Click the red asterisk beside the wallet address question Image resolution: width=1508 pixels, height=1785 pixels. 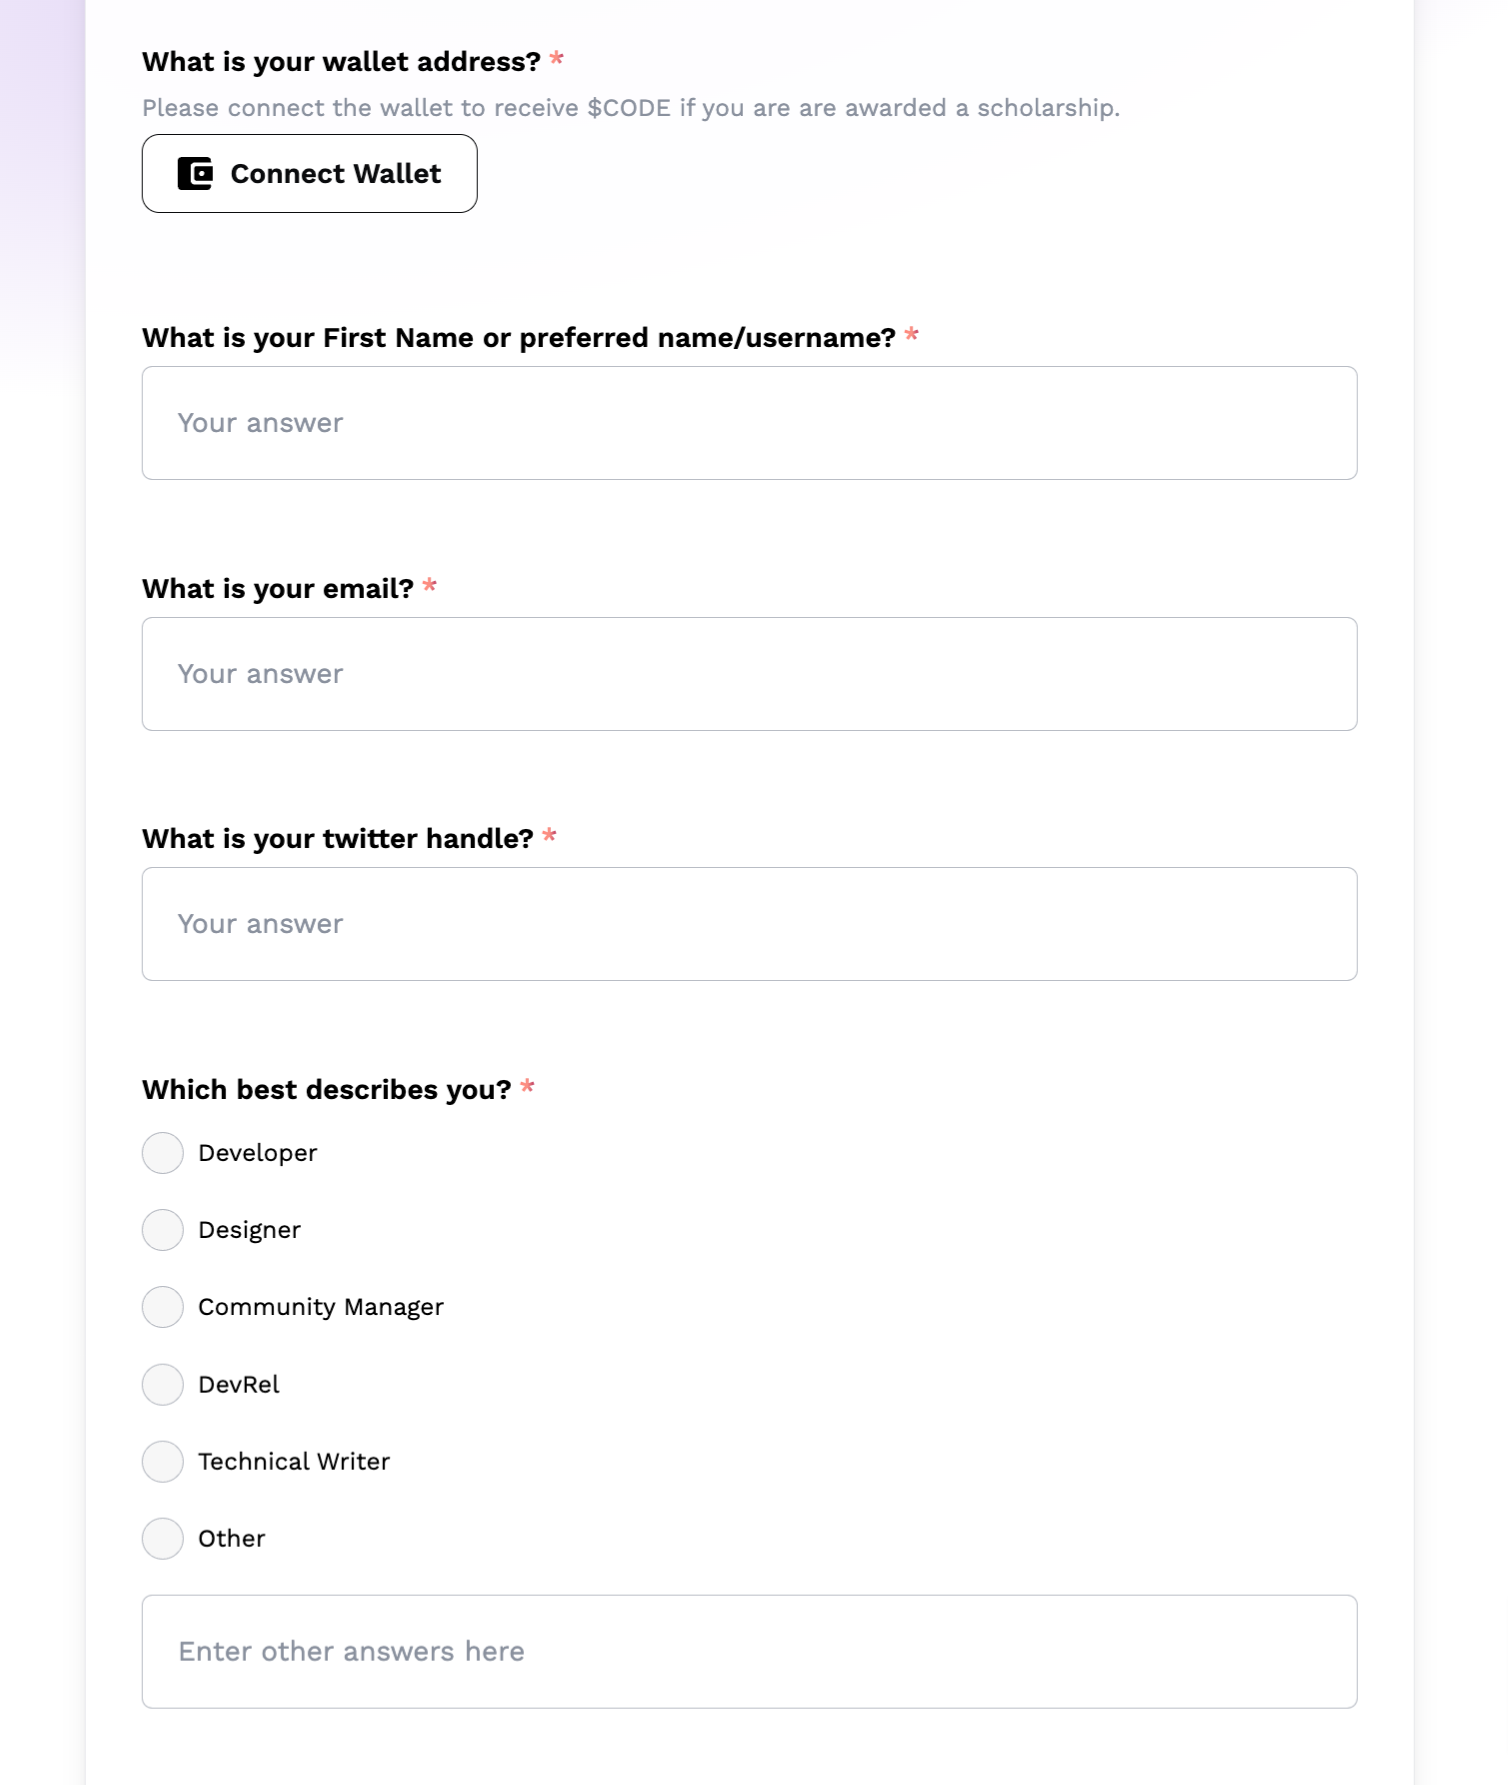557,59
